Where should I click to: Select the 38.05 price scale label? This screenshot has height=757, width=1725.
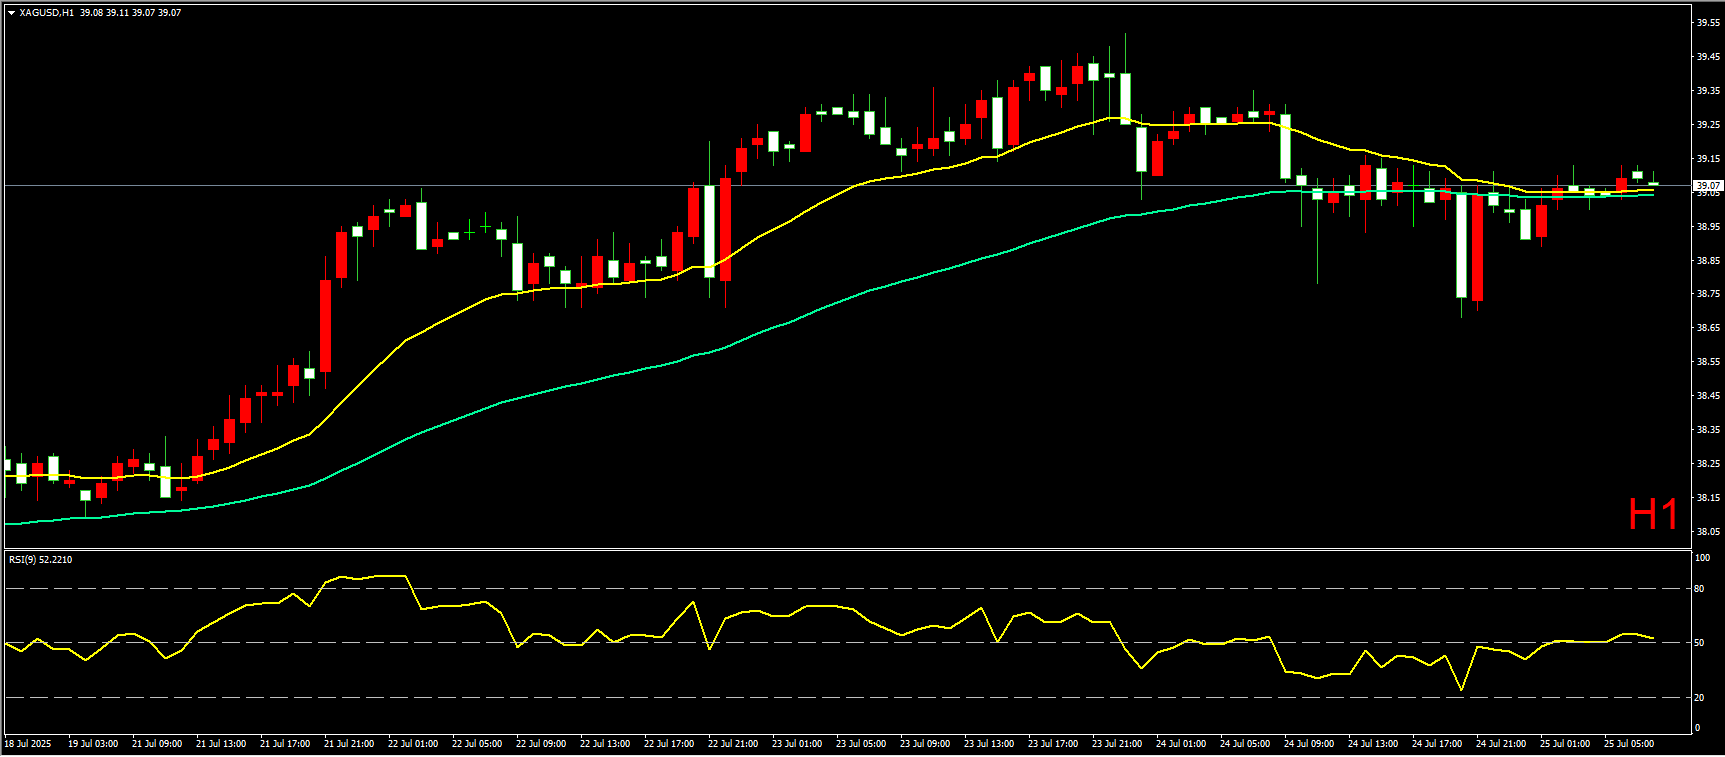(x=1707, y=532)
